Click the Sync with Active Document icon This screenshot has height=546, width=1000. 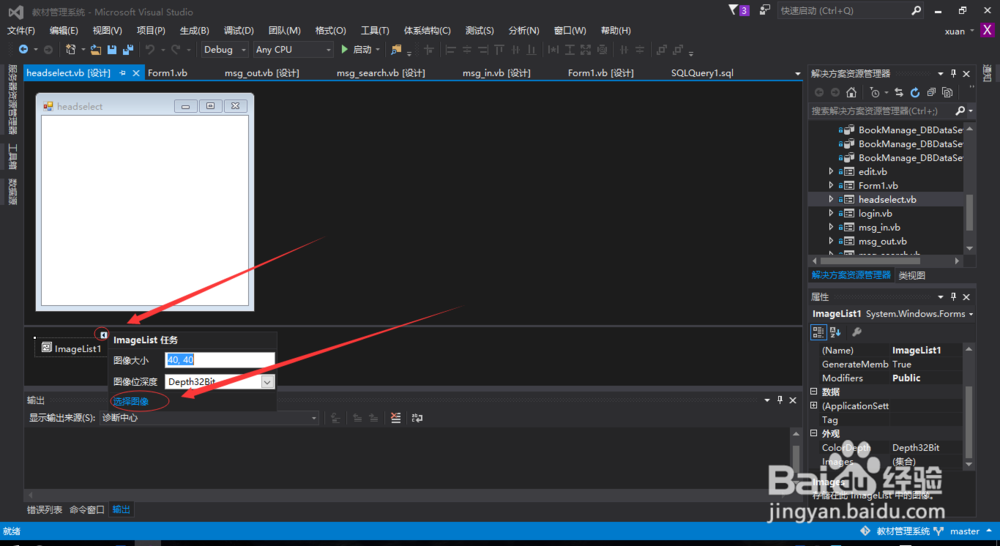click(899, 92)
